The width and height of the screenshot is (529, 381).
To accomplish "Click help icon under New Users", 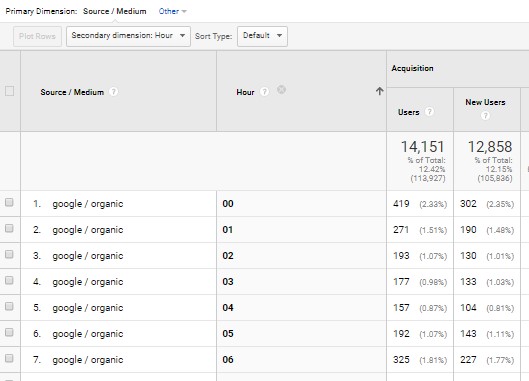I will [x=485, y=116].
